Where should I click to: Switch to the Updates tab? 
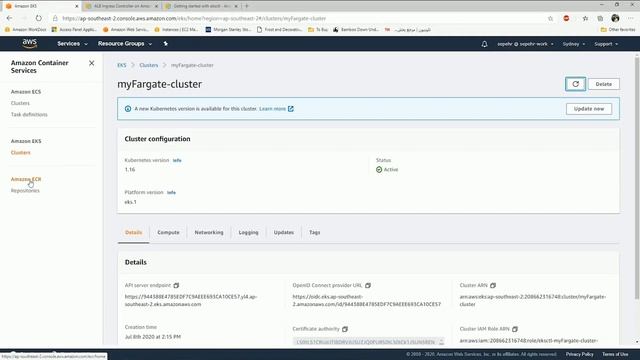point(284,233)
